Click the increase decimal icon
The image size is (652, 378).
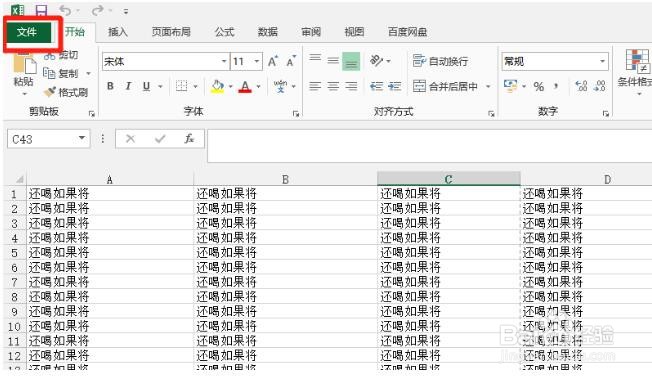581,86
